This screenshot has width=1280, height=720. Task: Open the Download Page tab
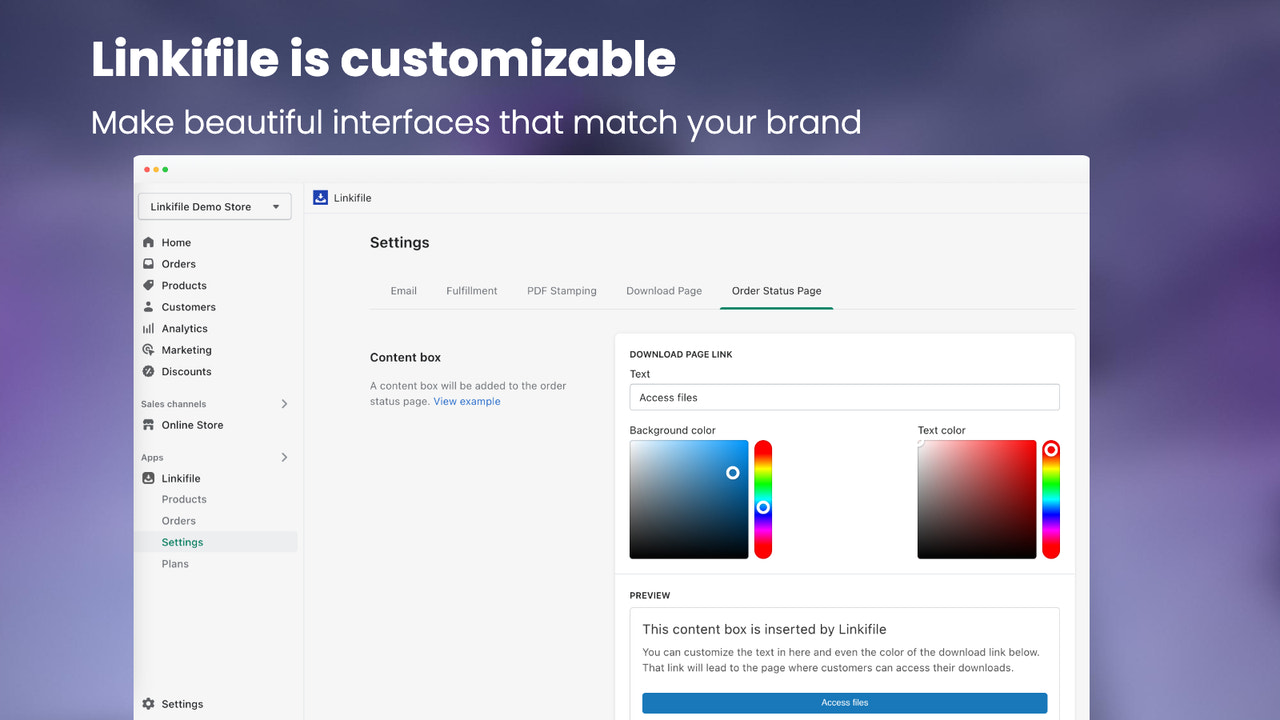click(664, 291)
